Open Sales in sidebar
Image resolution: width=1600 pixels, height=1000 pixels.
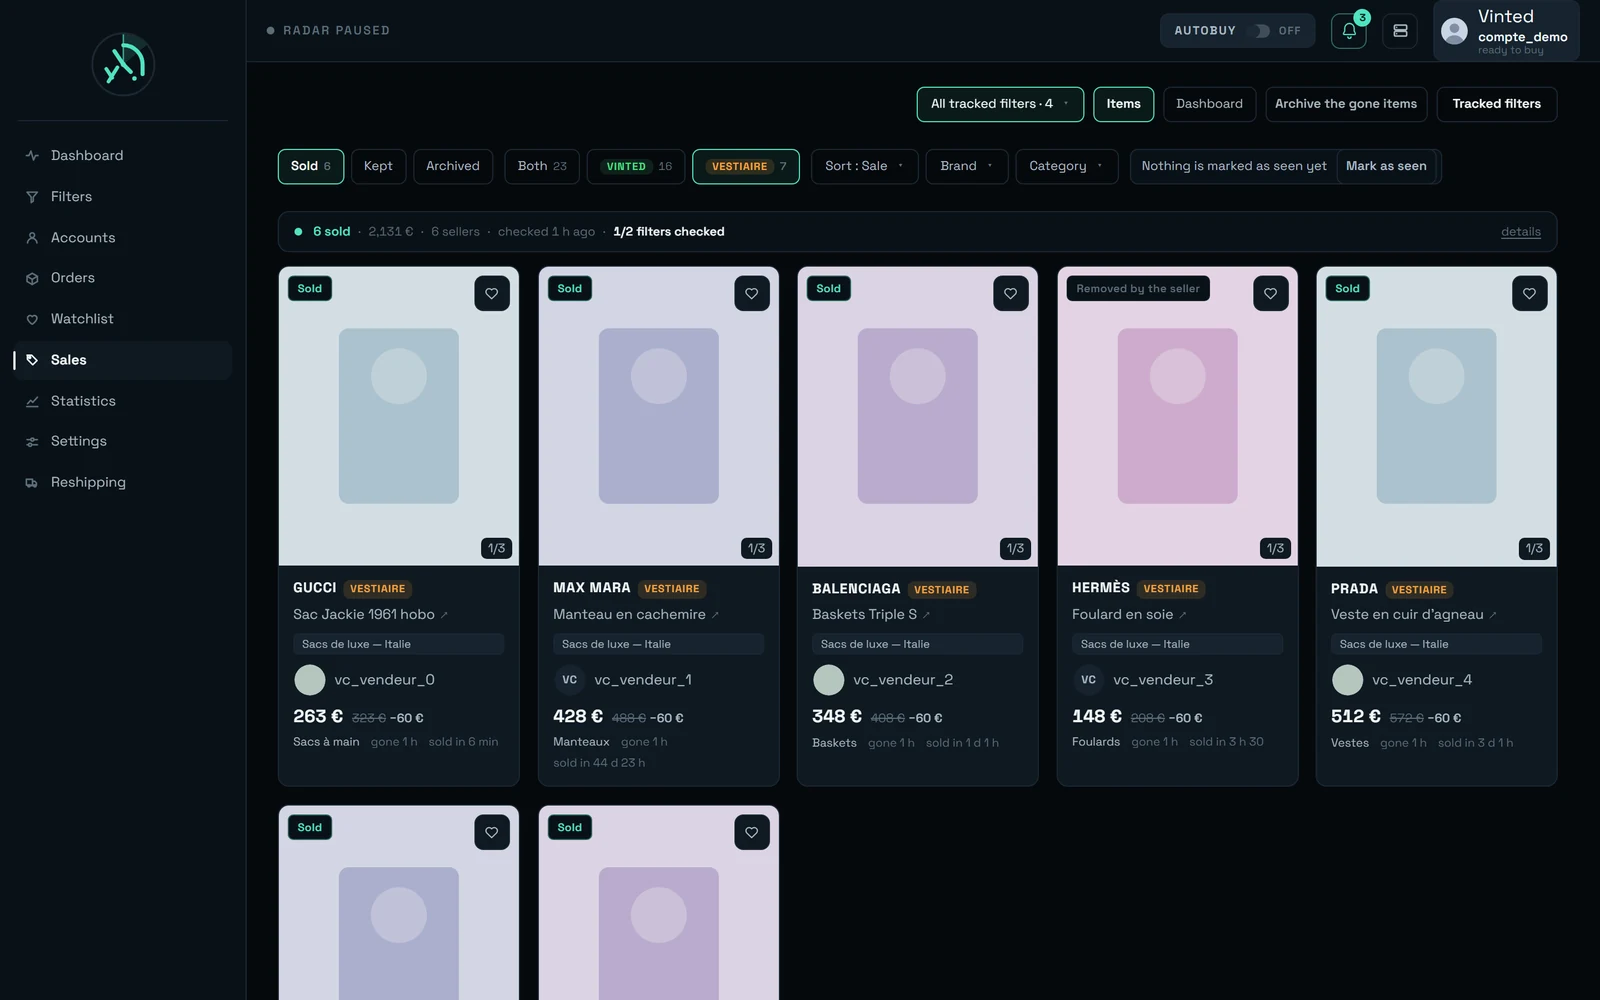tap(123, 360)
